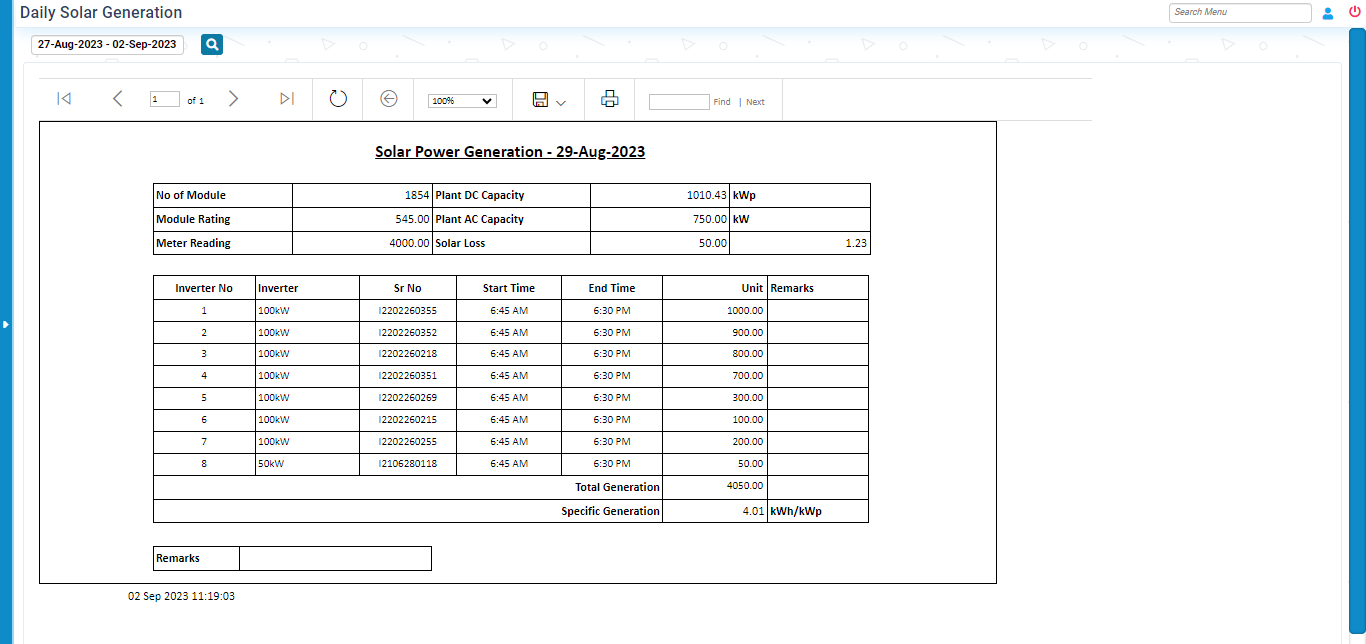Viewport: 1366px width, 644px height.
Task: Open the 100% zoom level dropdown
Action: [x=461, y=101]
